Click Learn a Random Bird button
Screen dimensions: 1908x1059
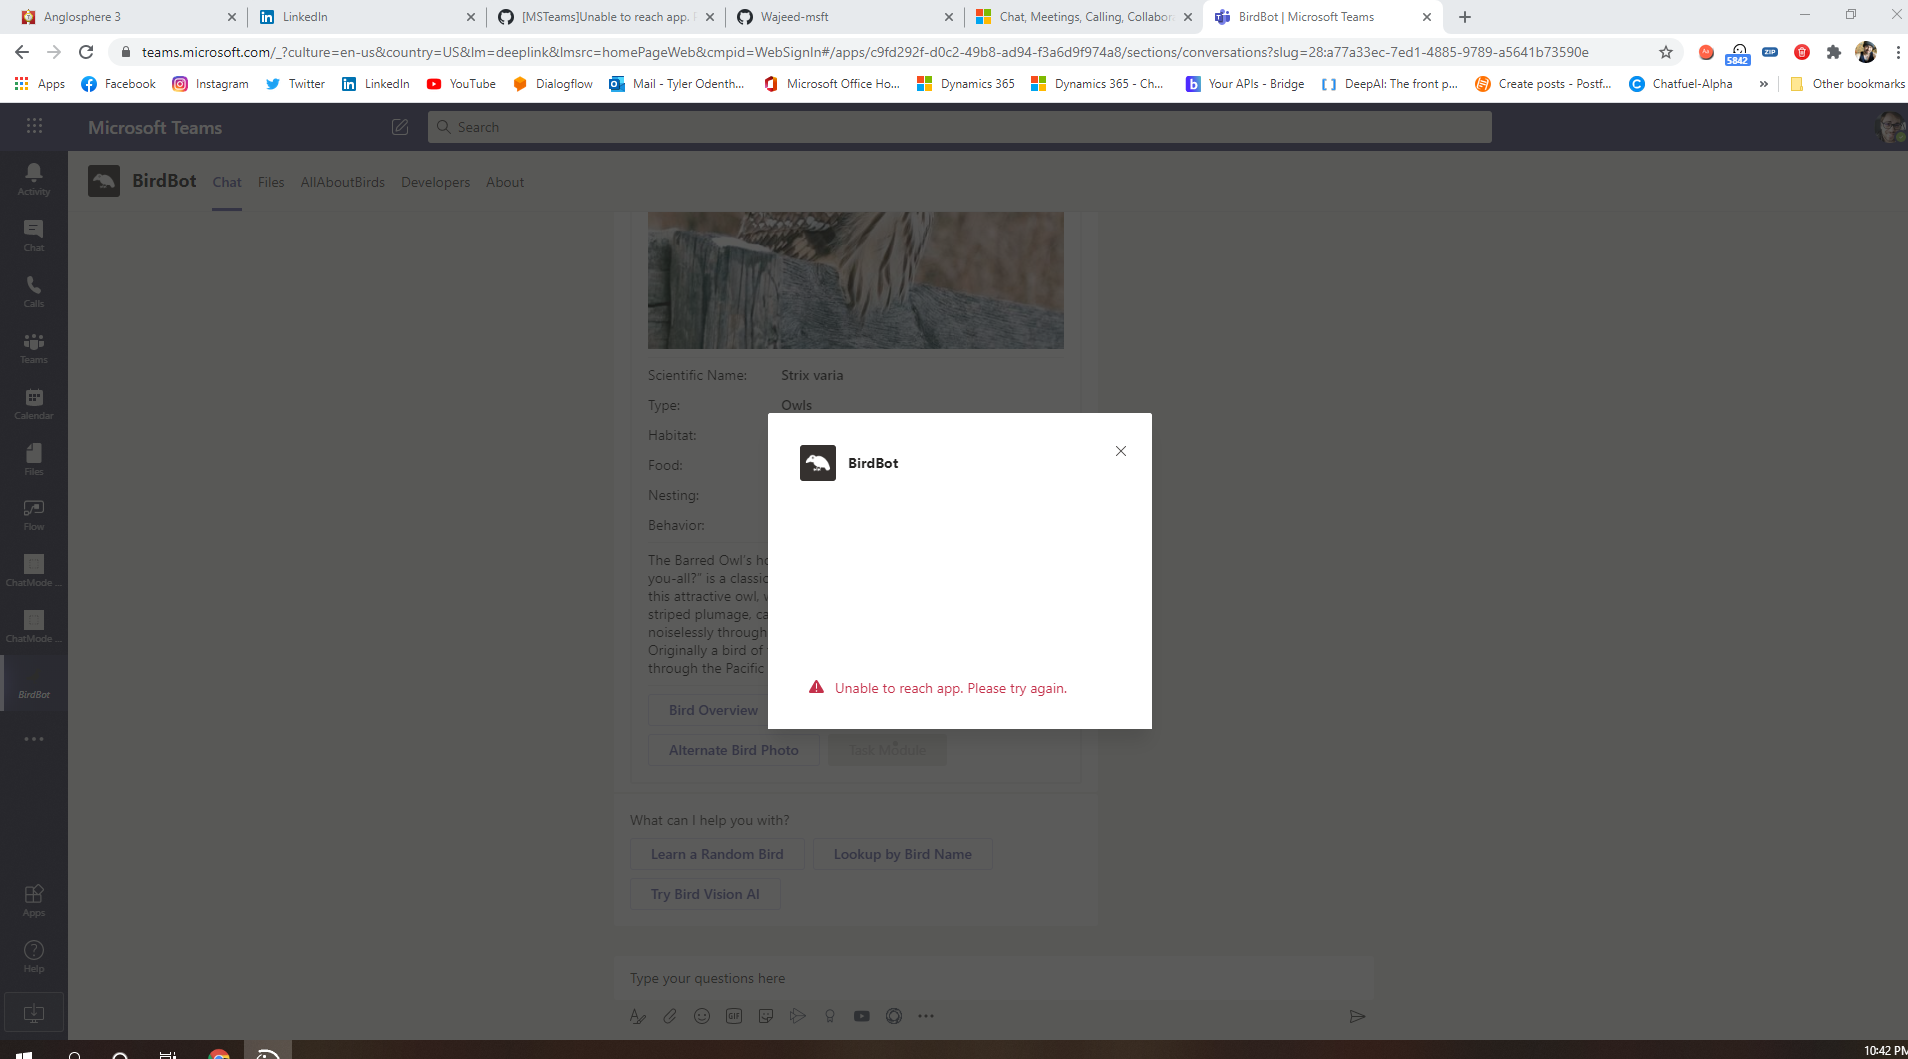pos(717,854)
